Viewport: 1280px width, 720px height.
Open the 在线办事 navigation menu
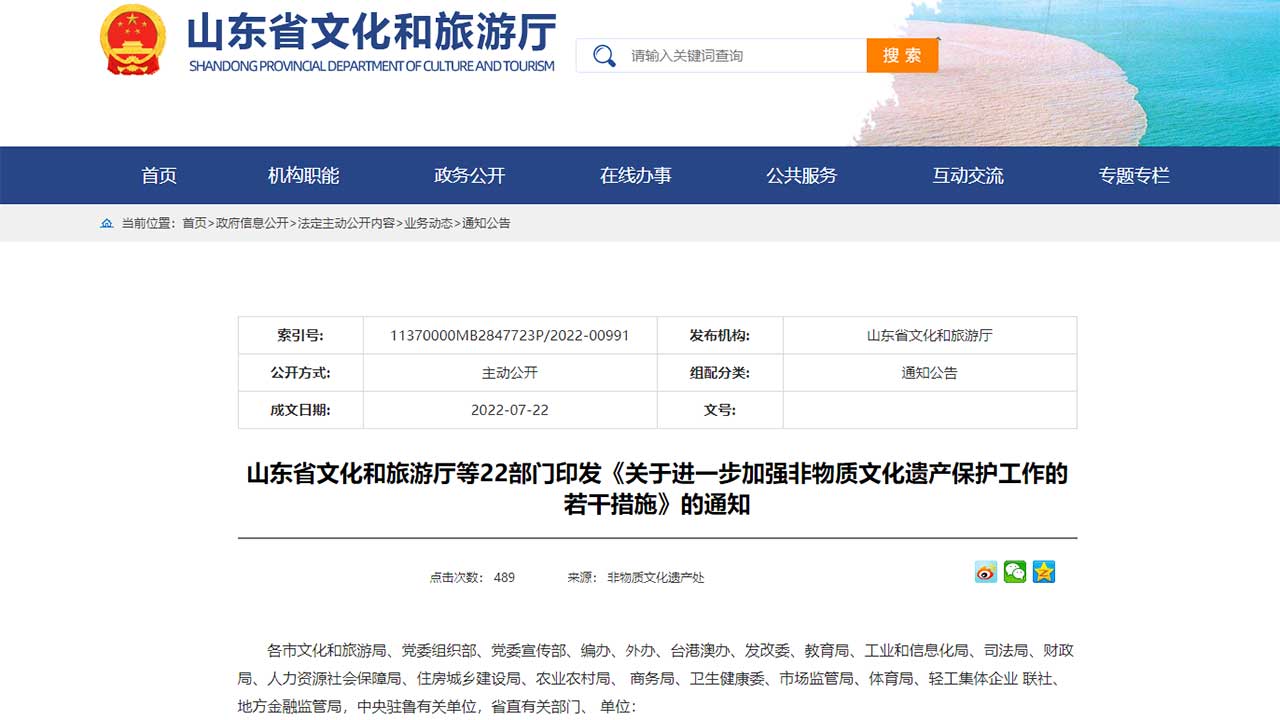click(x=637, y=175)
